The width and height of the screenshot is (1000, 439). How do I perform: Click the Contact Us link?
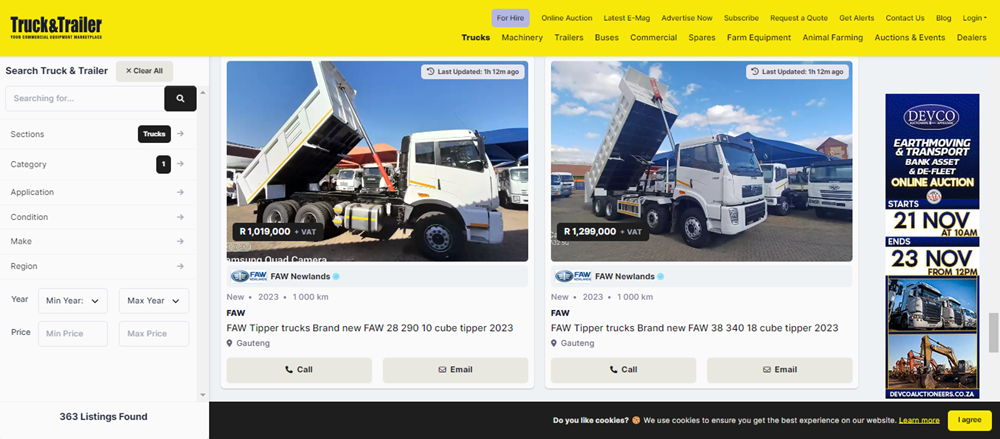click(x=904, y=18)
